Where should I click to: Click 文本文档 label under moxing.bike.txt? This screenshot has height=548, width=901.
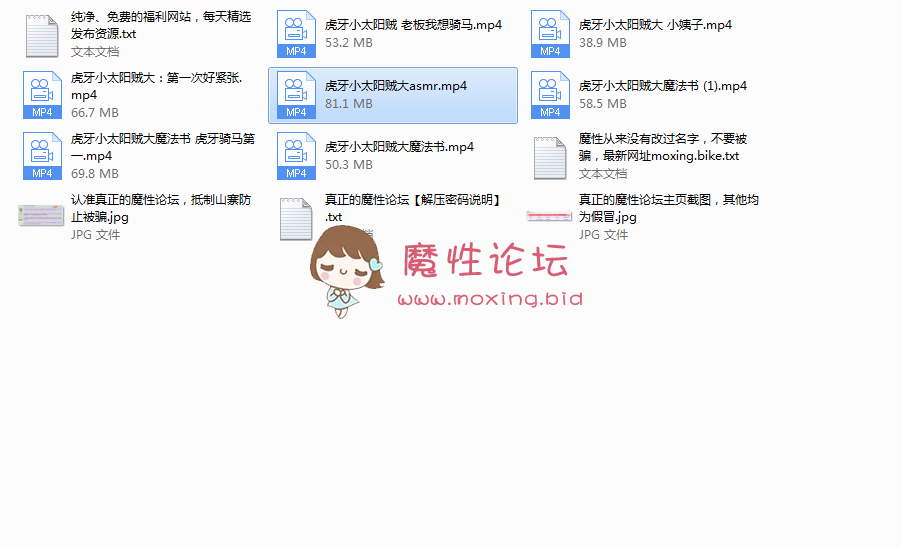point(603,173)
